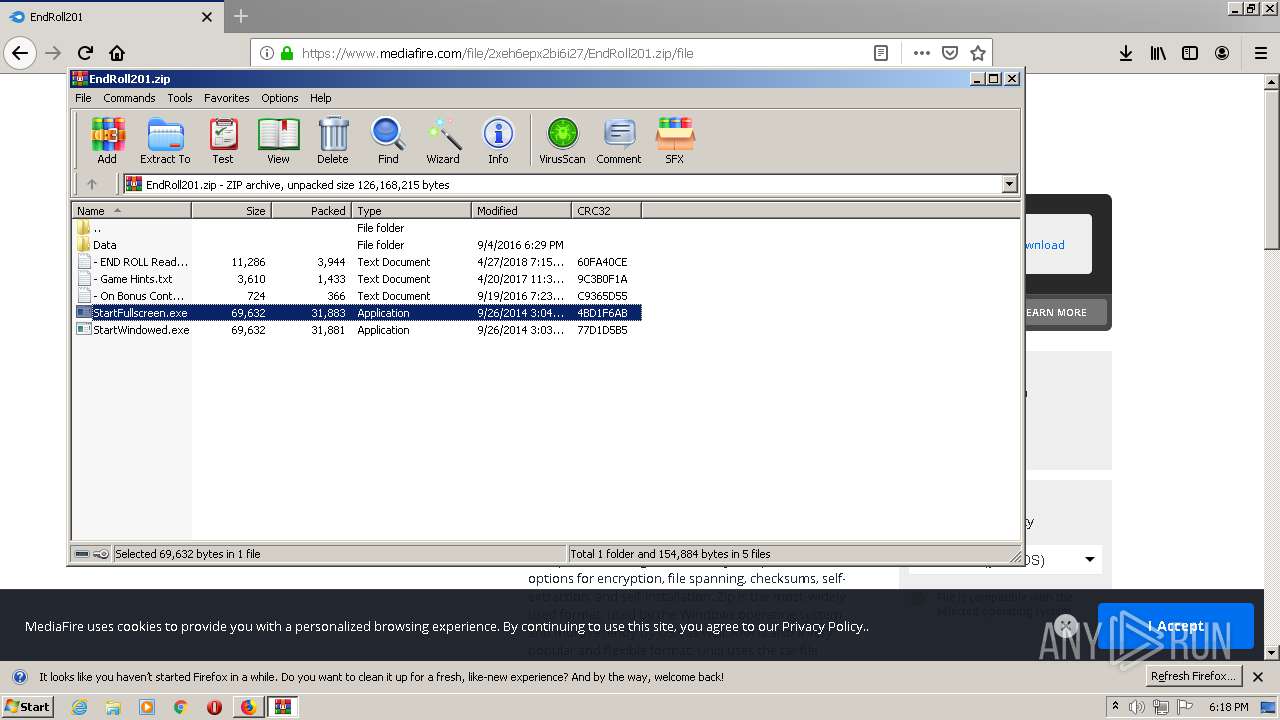Sort file list by Size column
The width and height of the screenshot is (1280, 720).
pos(231,211)
